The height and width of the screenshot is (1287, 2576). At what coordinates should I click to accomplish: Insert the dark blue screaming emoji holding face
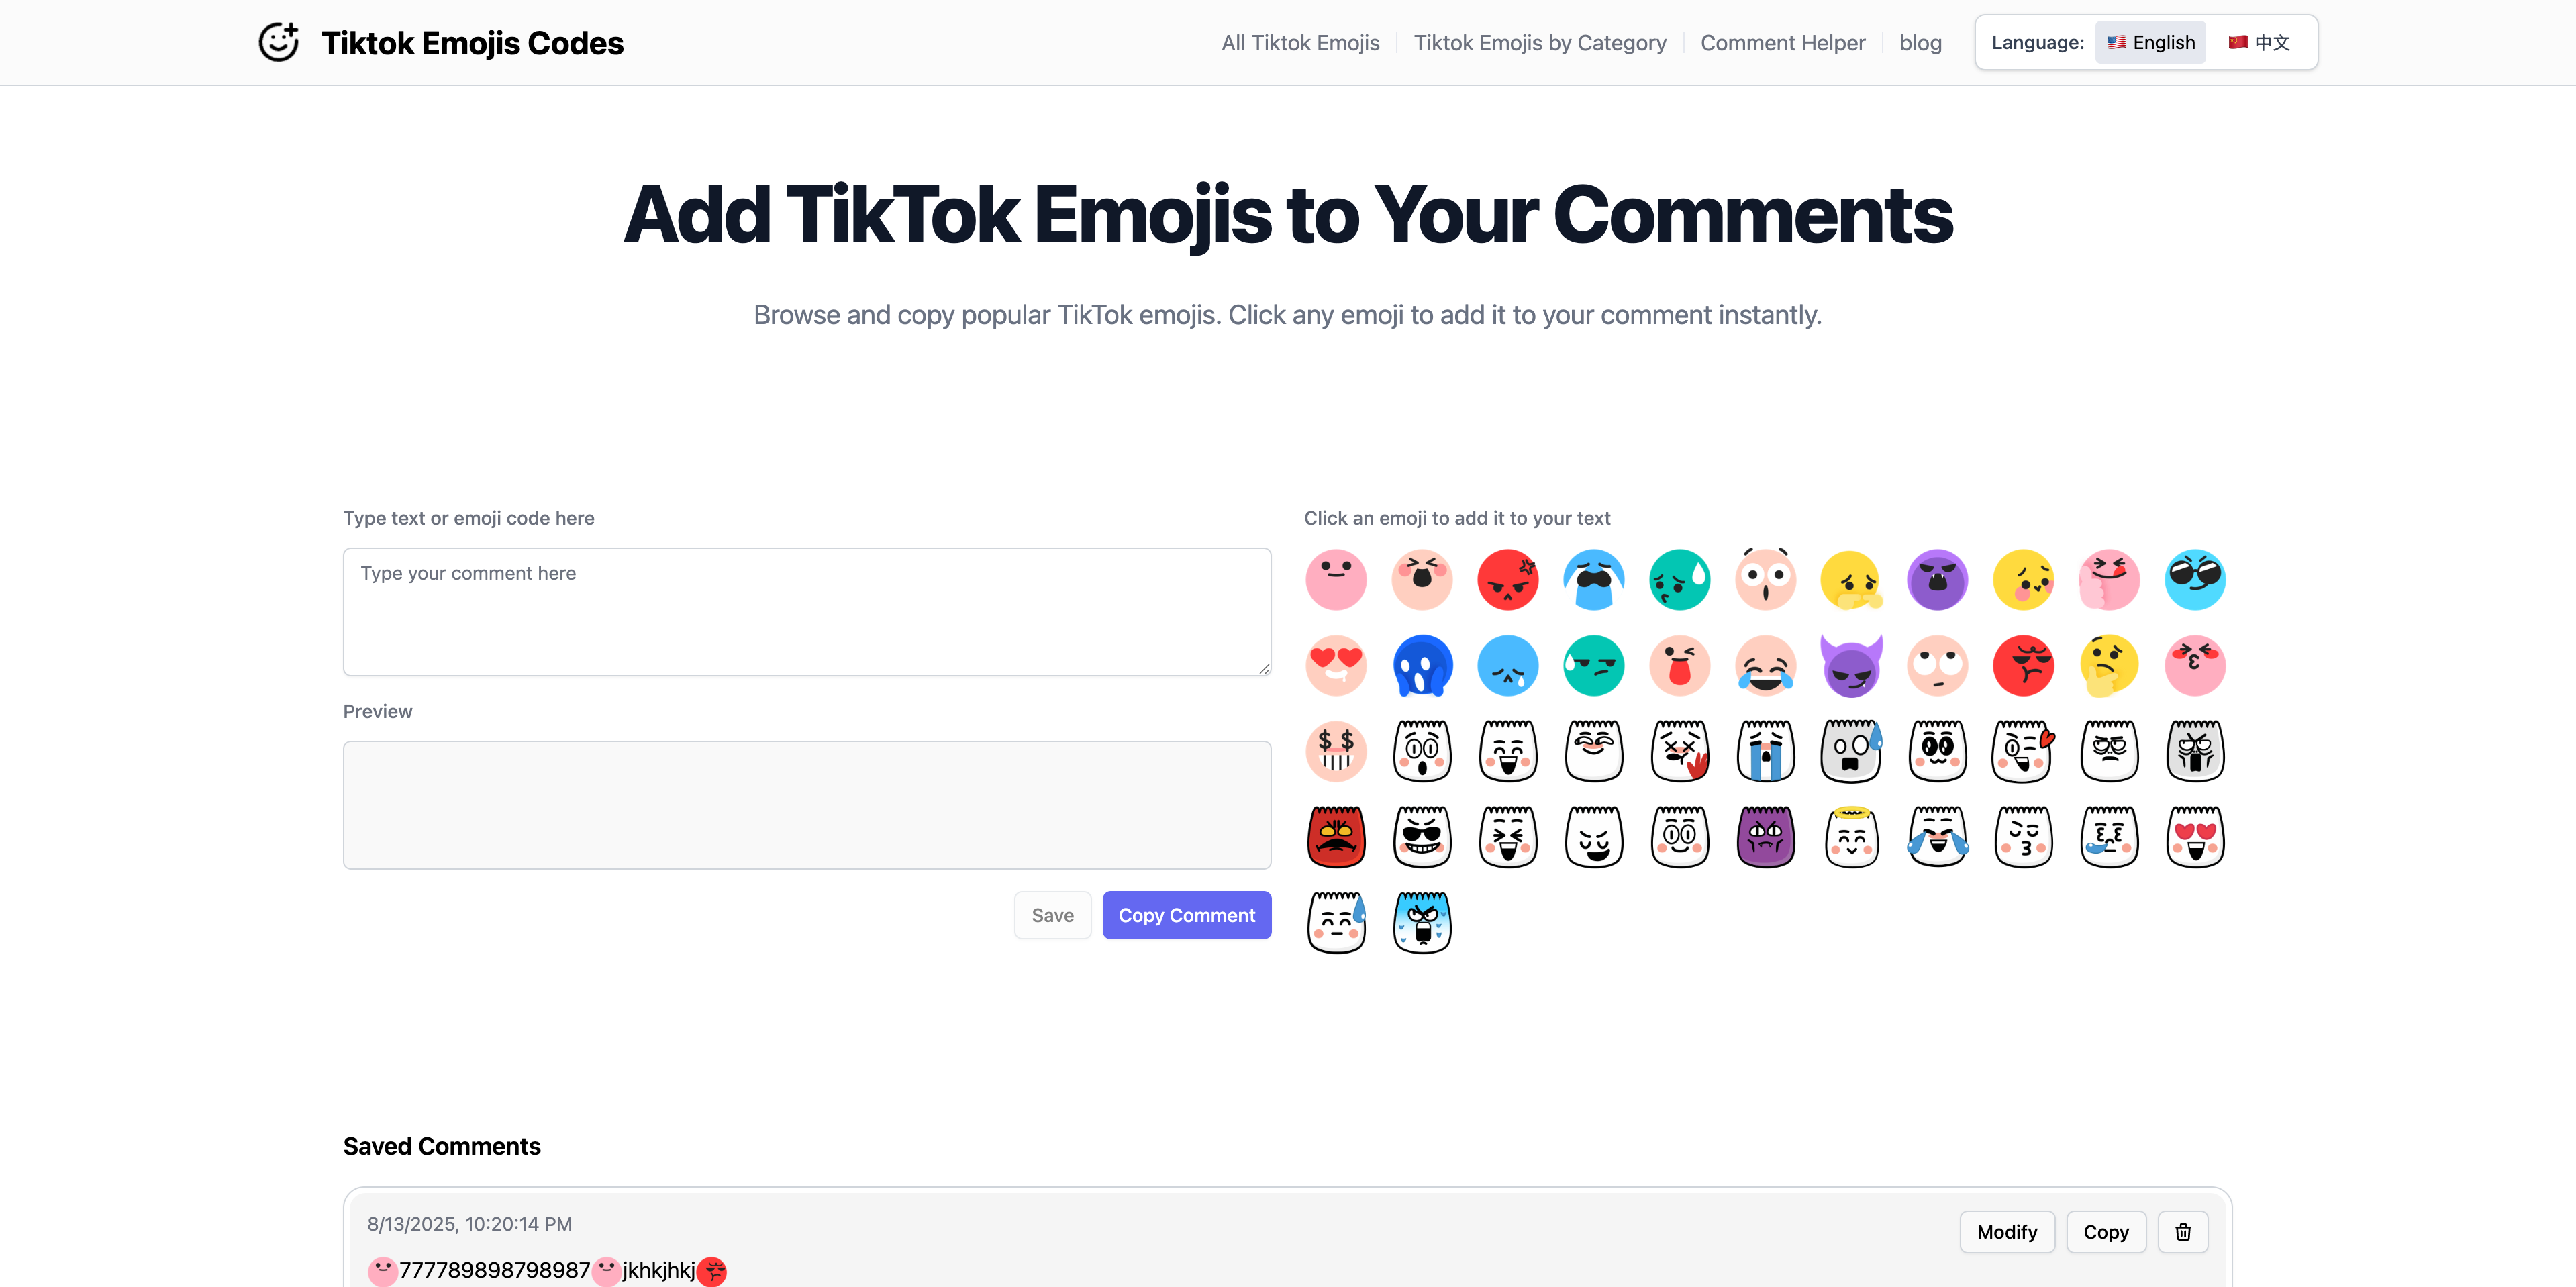1422,665
